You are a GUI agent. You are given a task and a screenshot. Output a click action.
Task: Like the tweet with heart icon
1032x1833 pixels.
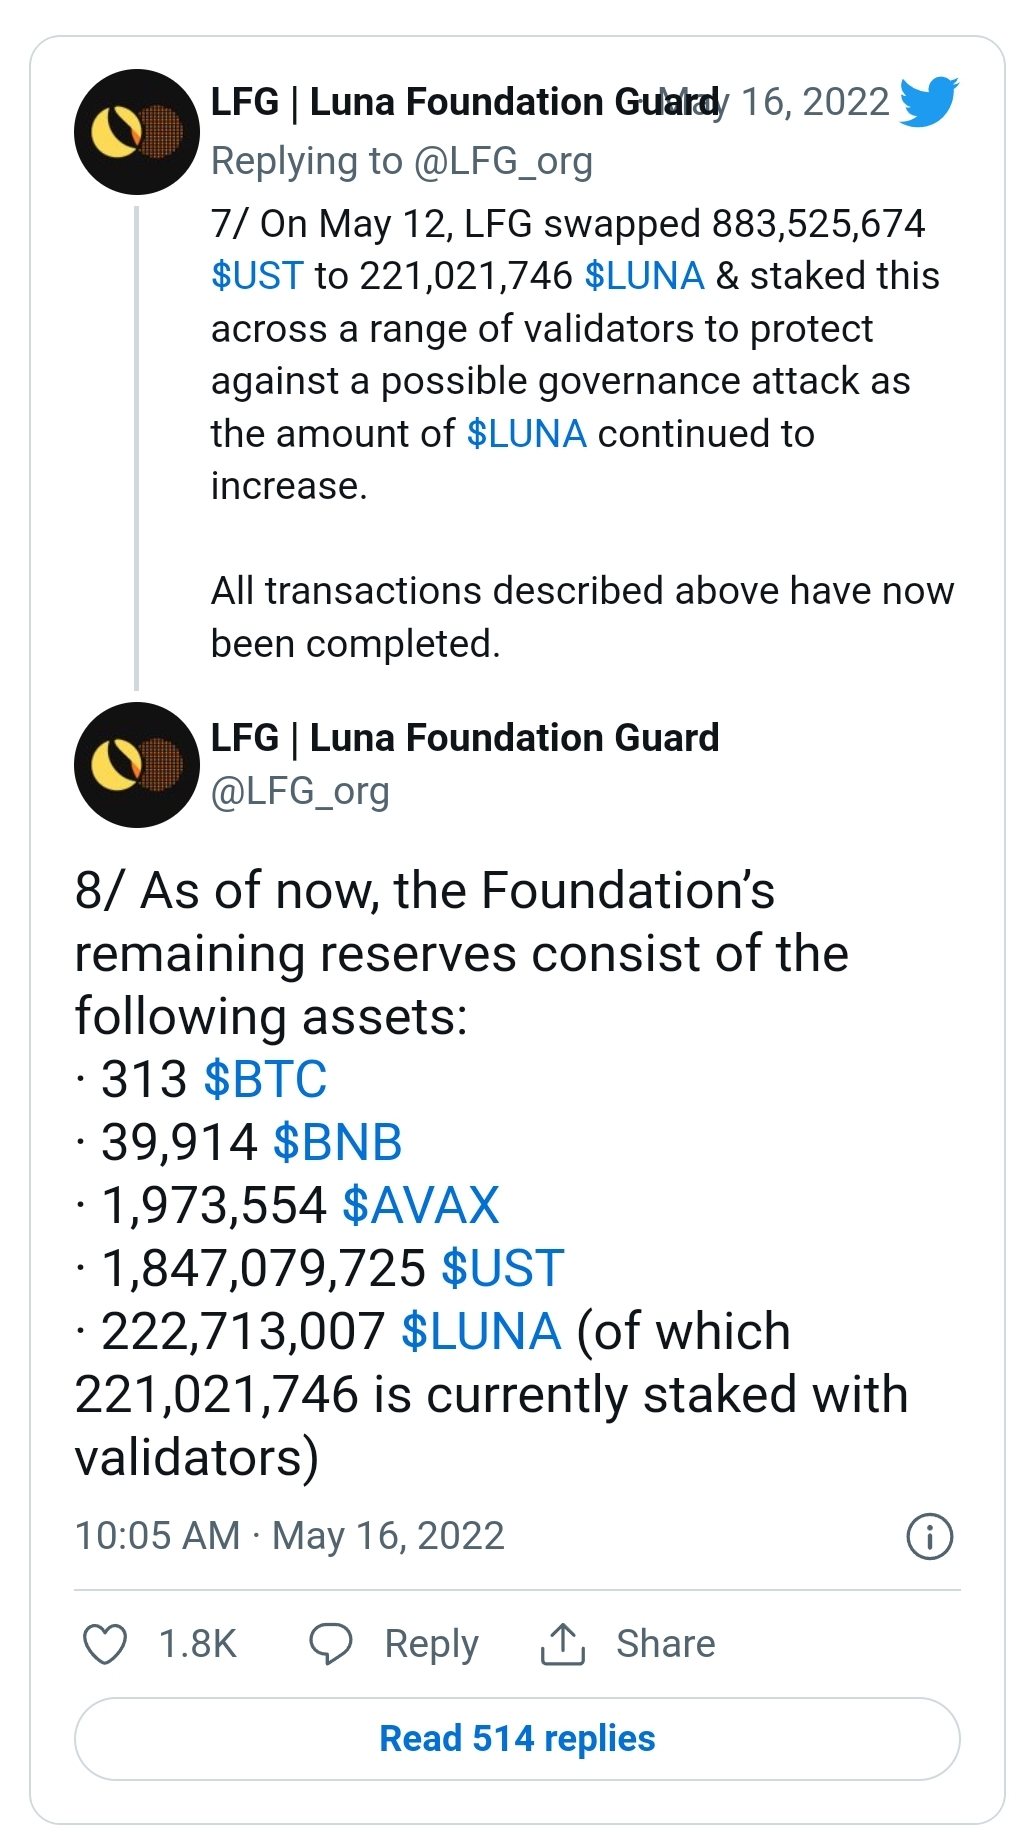(x=105, y=1644)
